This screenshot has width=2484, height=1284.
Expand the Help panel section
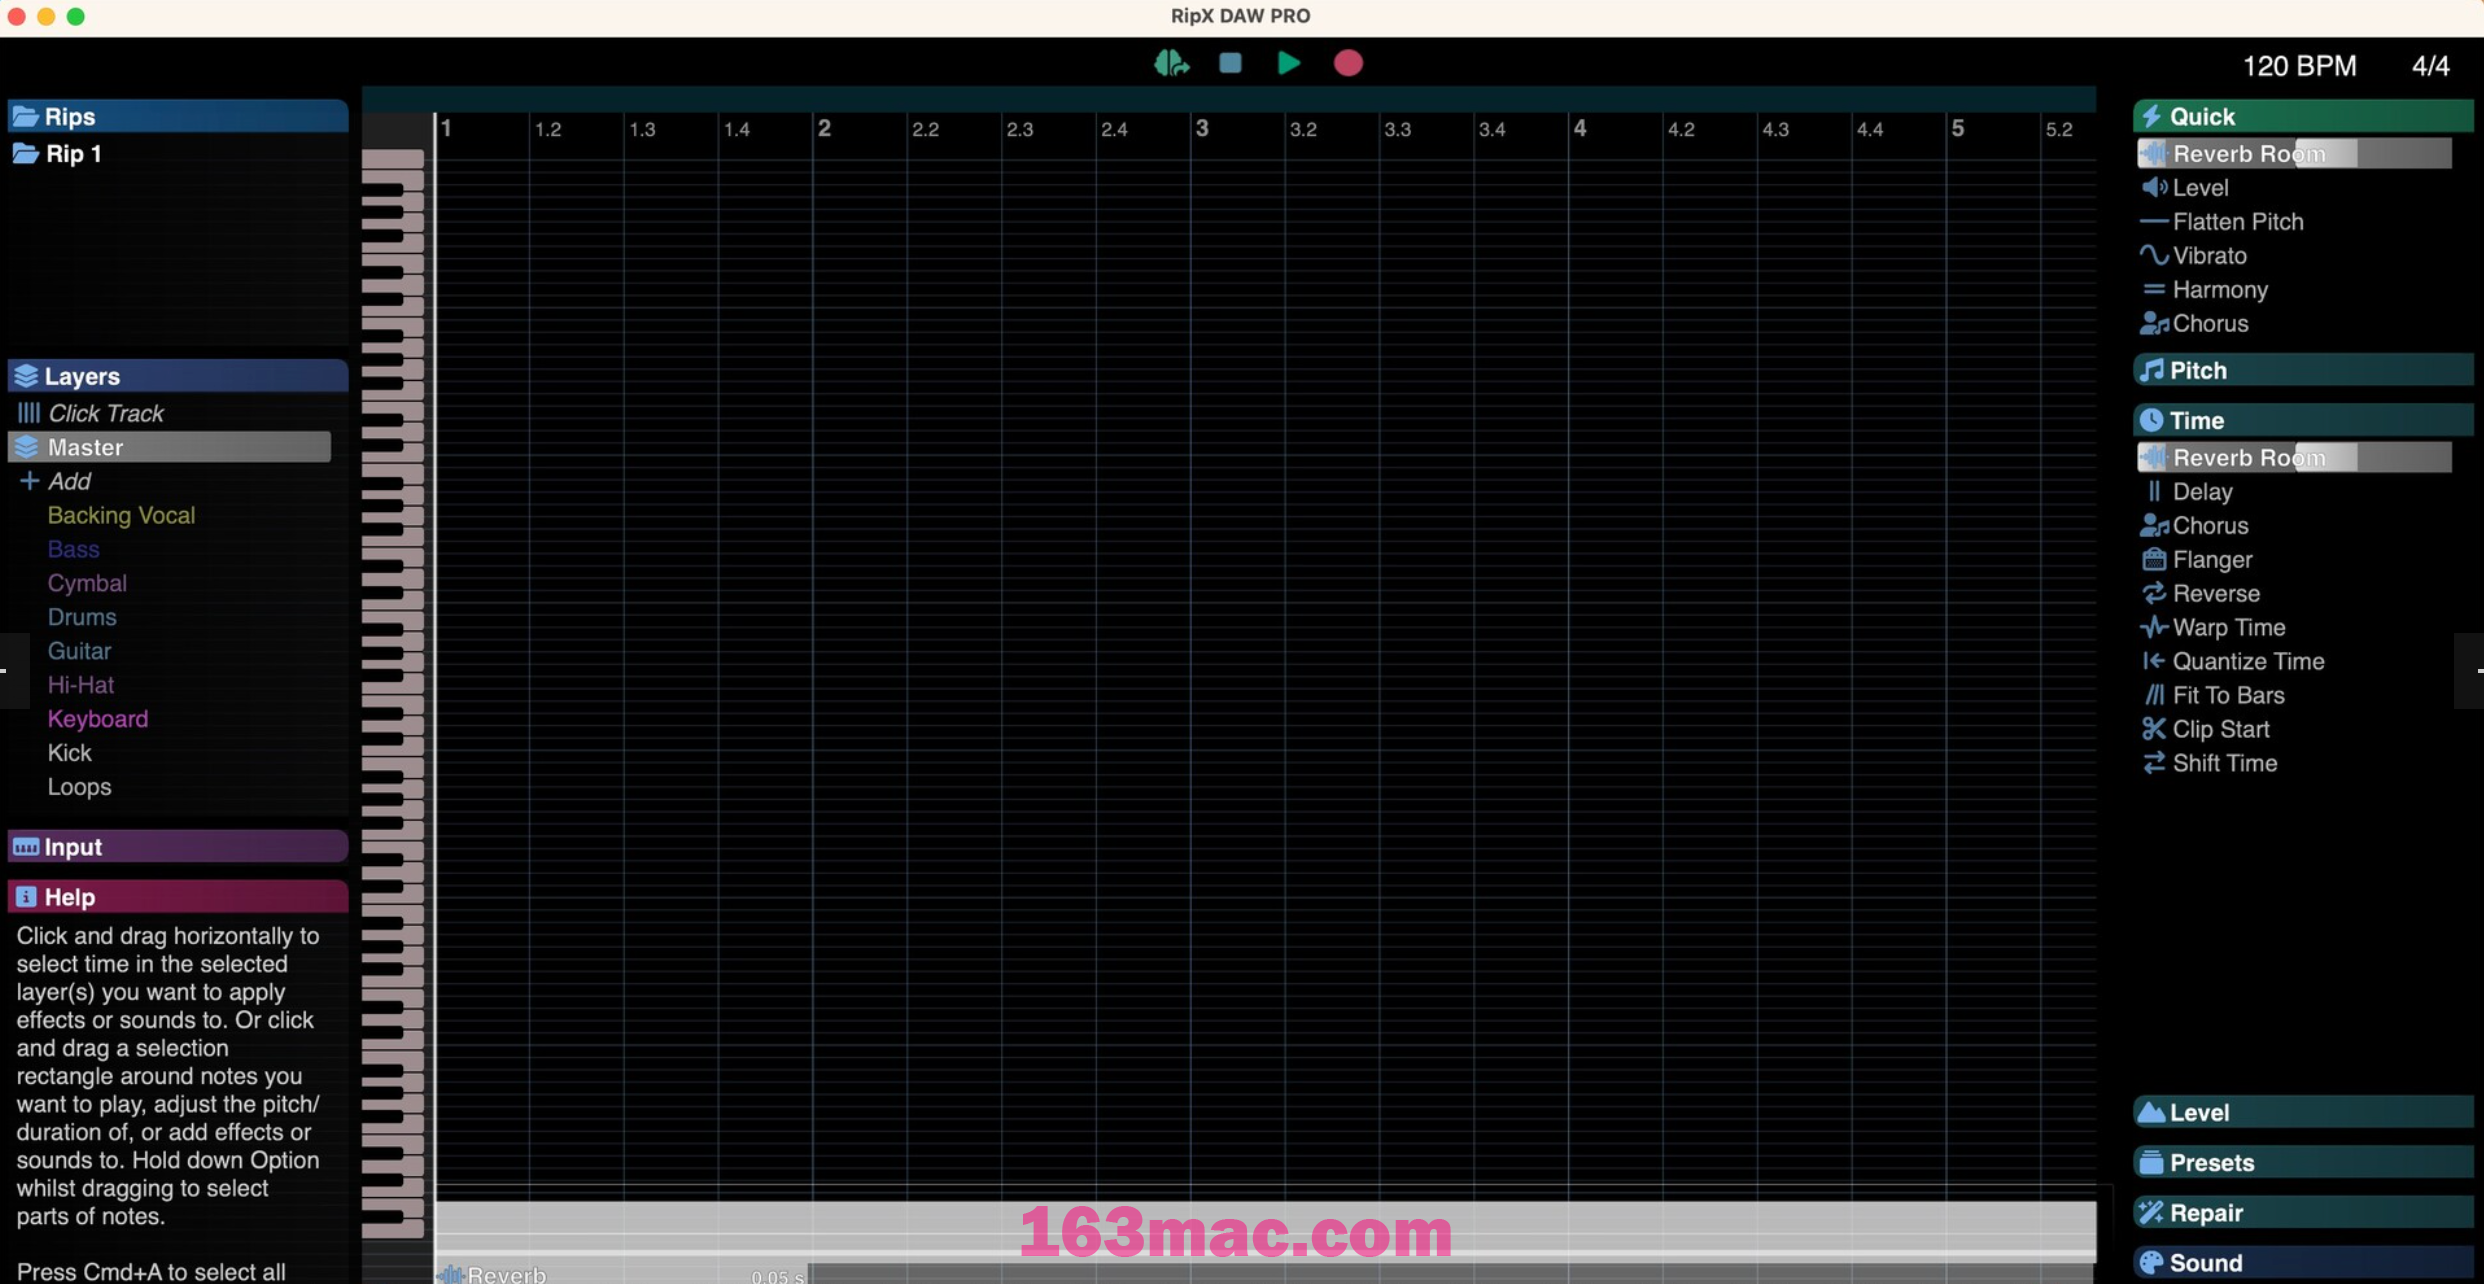pyautogui.click(x=178, y=896)
